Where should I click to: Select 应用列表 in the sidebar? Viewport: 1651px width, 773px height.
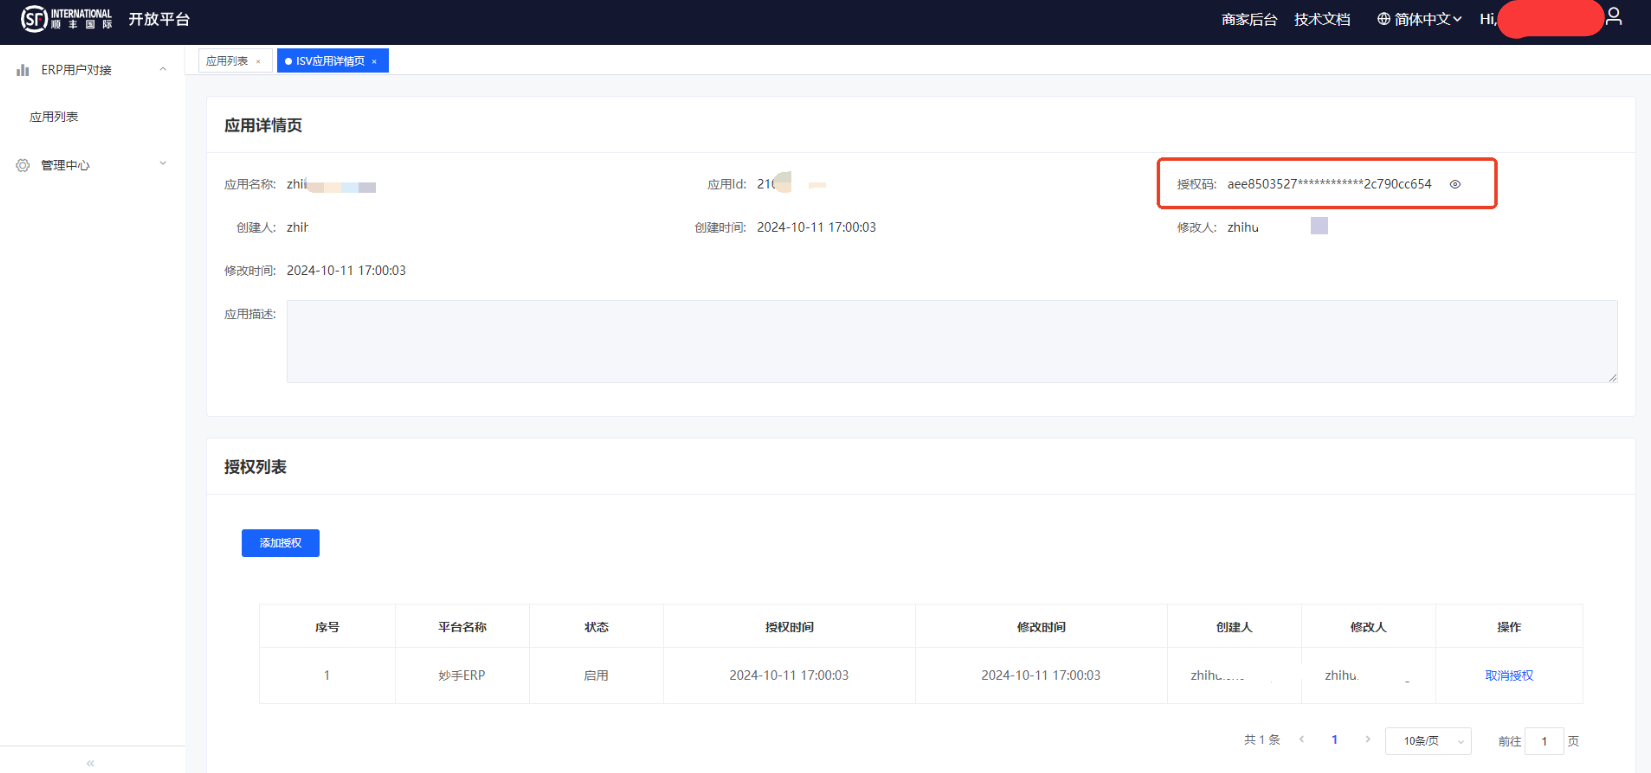pos(54,117)
